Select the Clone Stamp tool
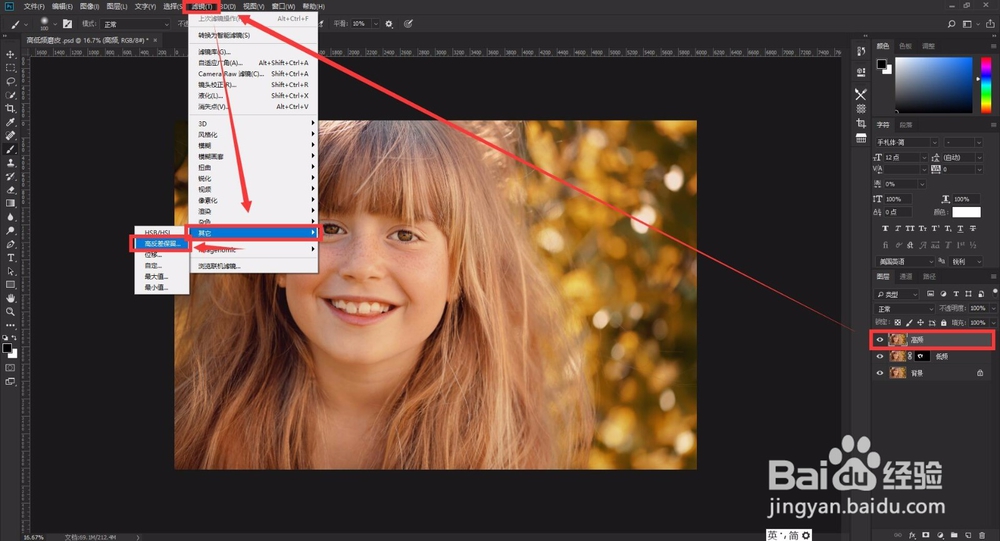 click(10, 163)
